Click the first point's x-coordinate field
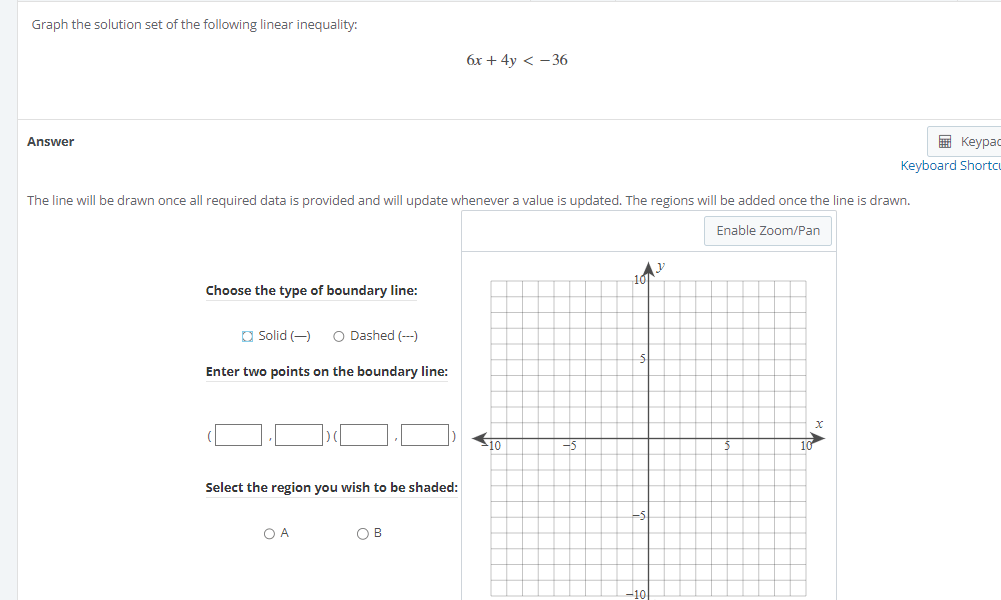The image size is (1001, 600). (239, 435)
